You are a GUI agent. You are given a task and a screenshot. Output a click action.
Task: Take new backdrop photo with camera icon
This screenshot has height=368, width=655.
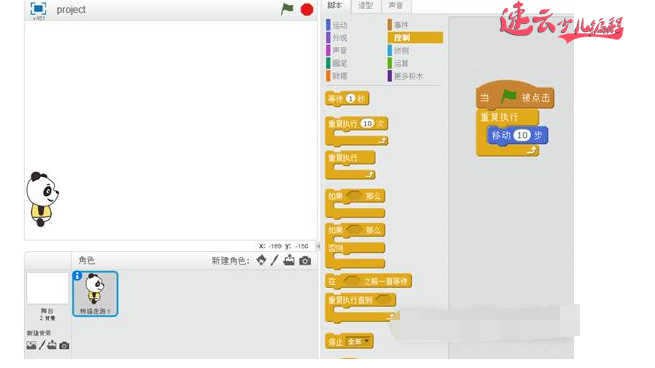pos(64,345)
